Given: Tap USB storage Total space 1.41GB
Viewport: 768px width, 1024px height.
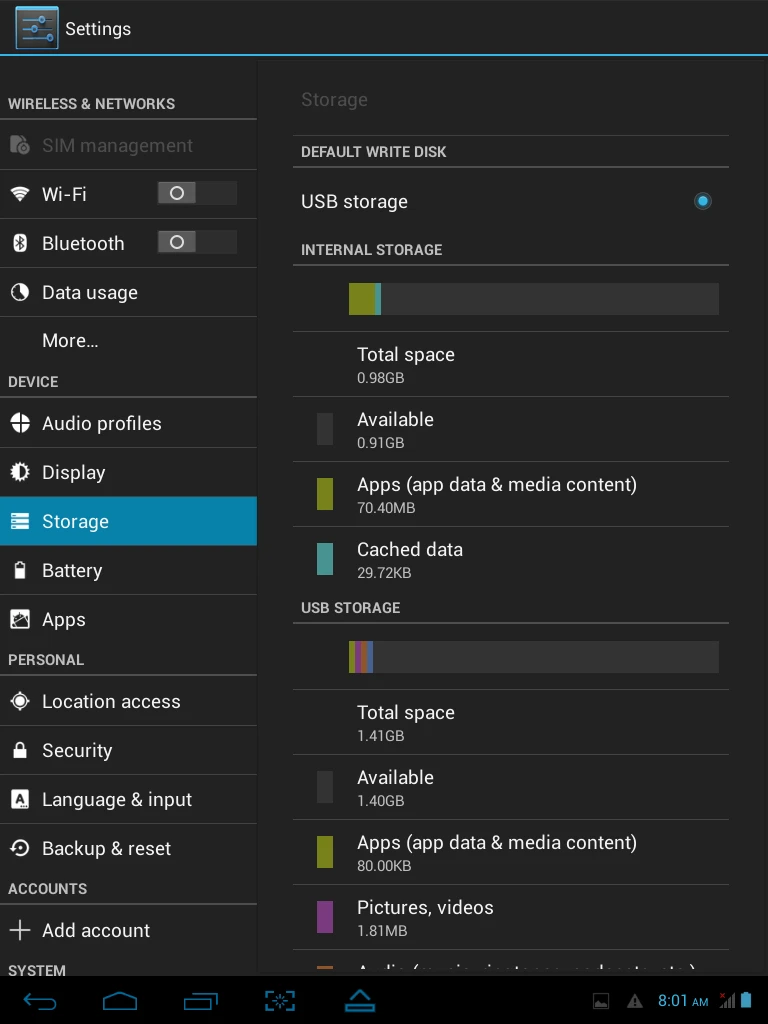Looking at the screenshot, I should pos(511,722).
